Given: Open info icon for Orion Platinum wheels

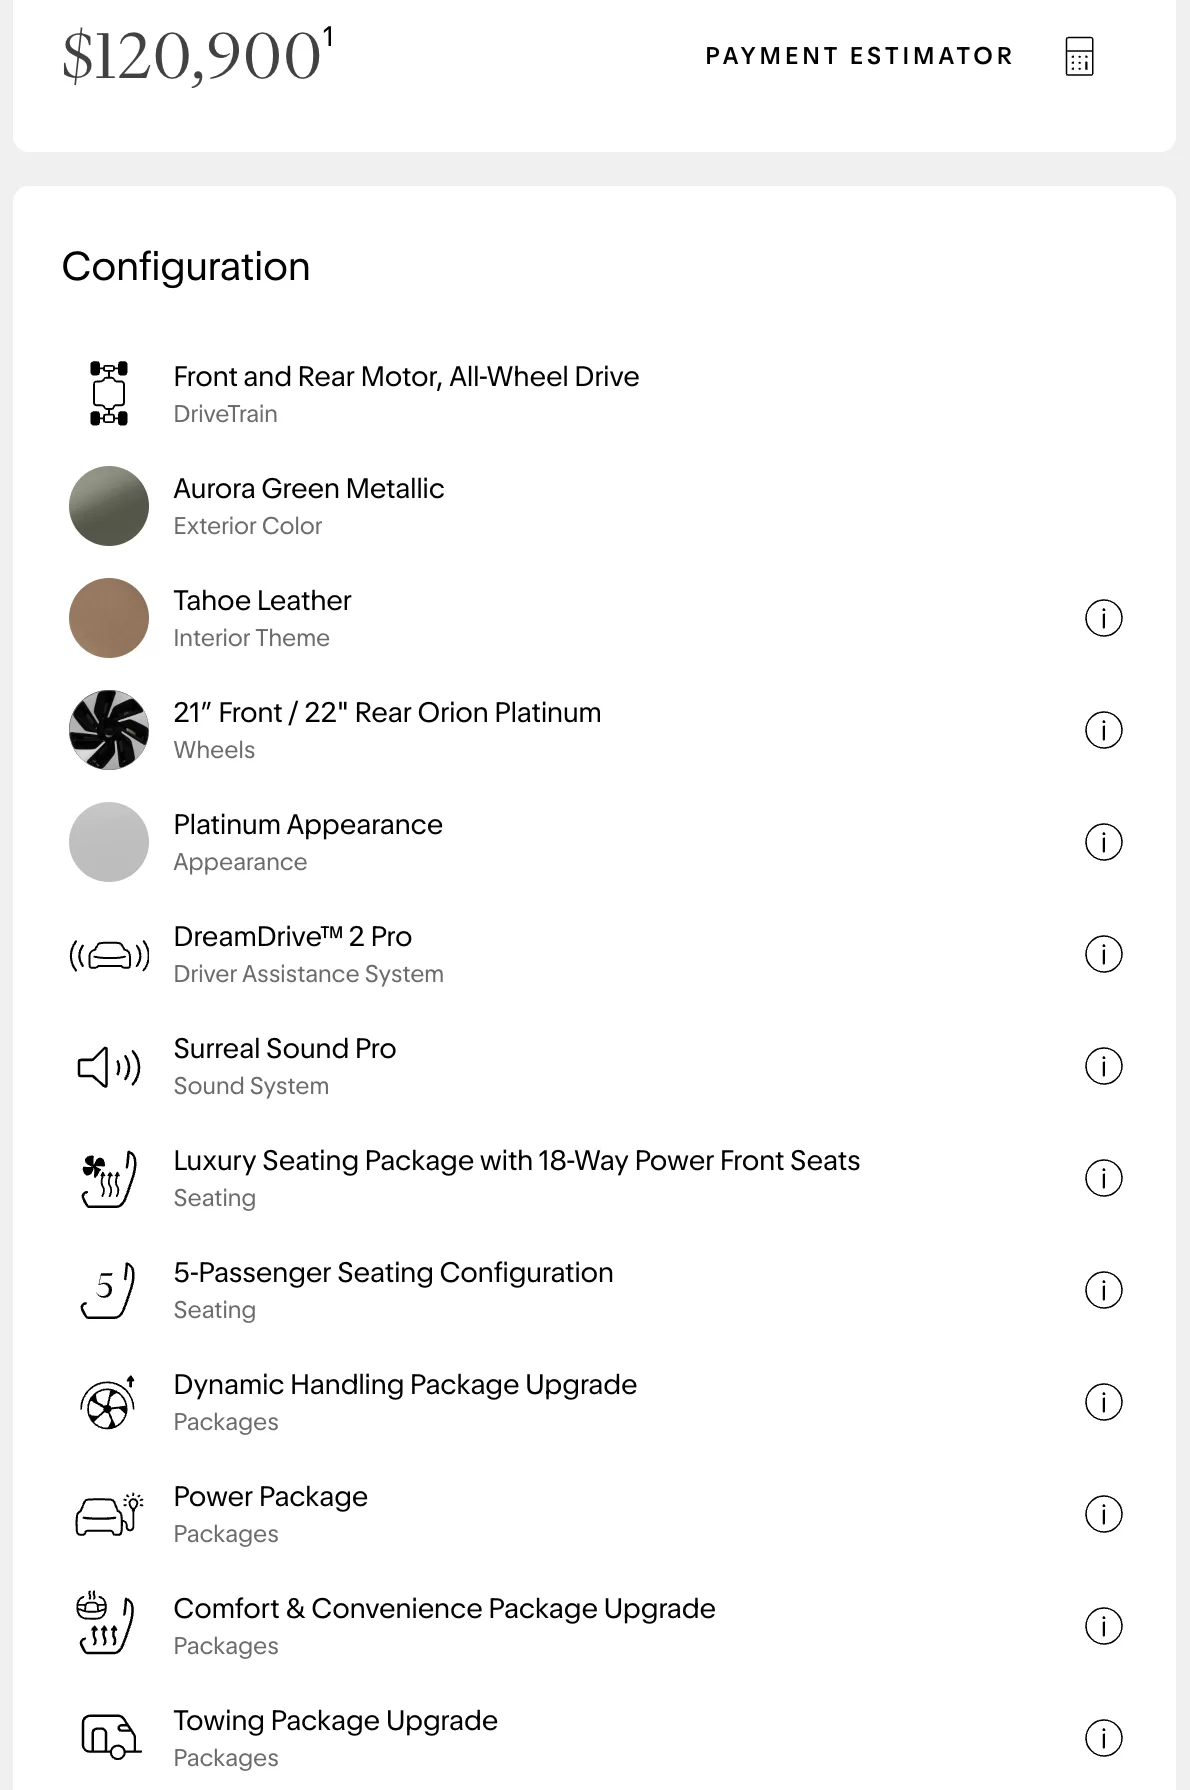Looking at the screenshot, I should tap(1103, 730).
